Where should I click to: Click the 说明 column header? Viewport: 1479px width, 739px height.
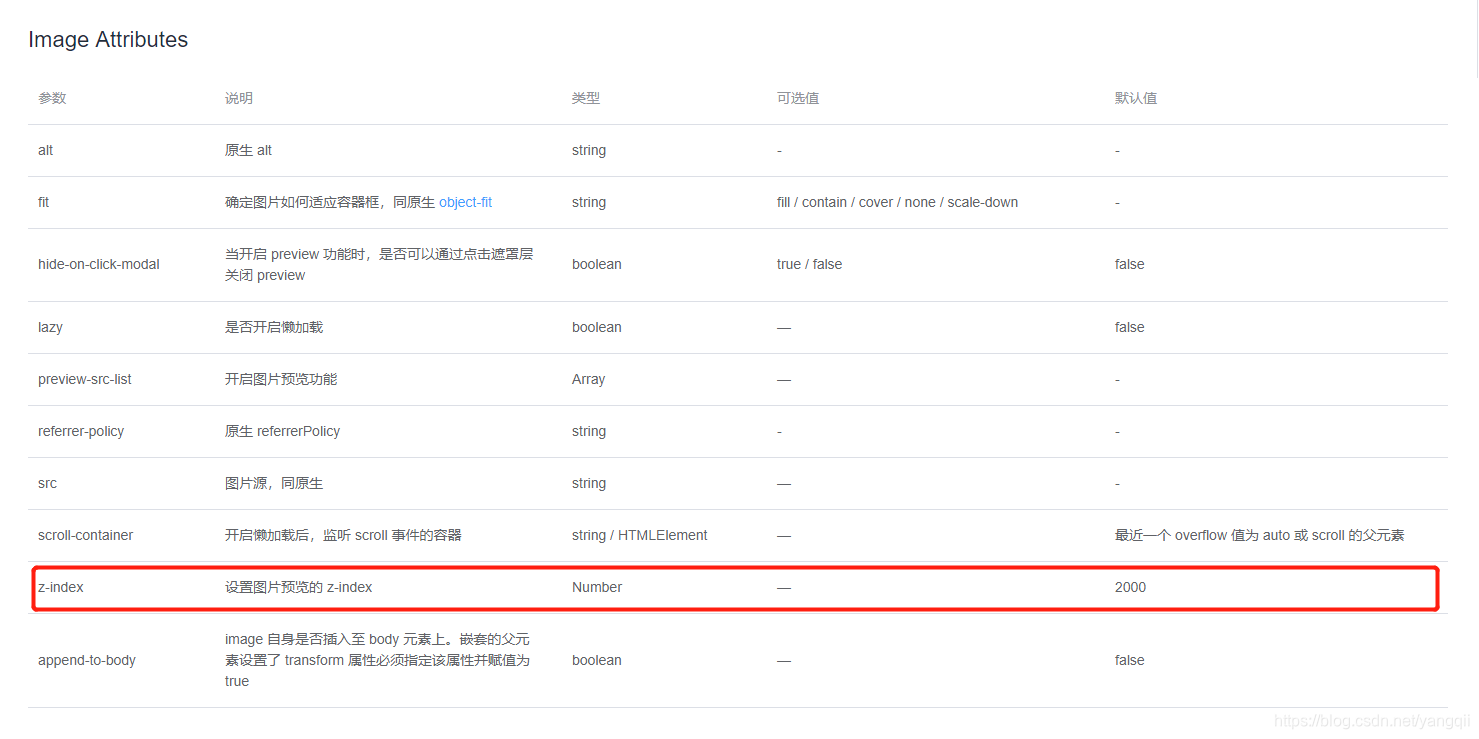(x=238, y=97)
